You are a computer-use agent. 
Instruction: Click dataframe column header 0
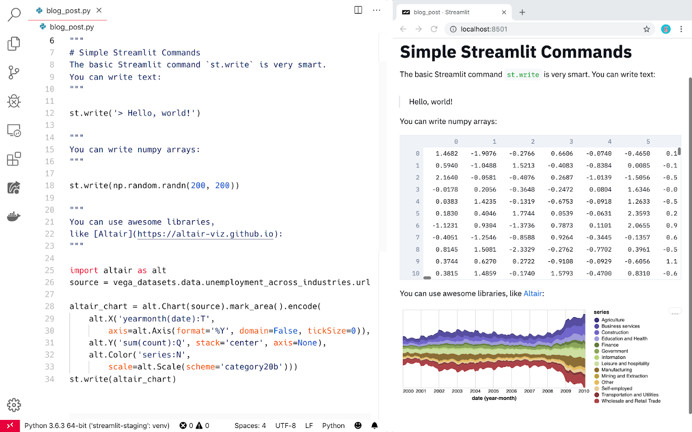456,142
